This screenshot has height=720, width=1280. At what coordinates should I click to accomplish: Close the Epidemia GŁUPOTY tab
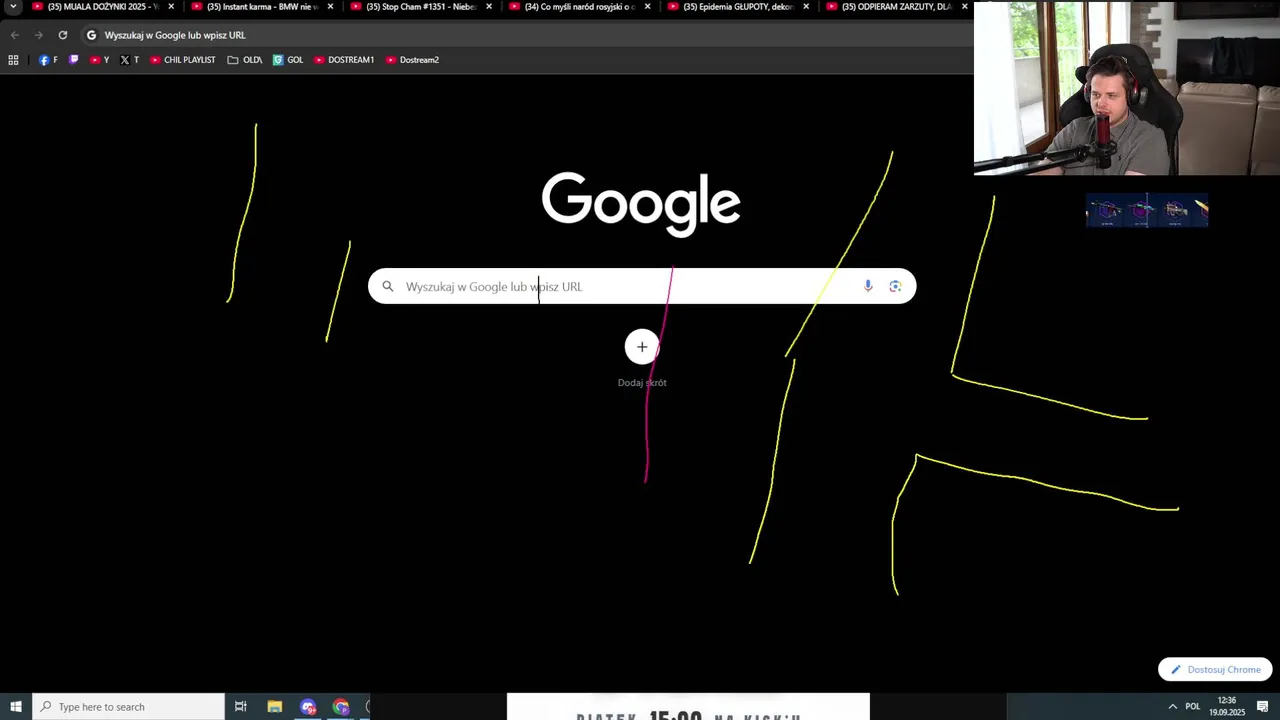pos(806,7)
